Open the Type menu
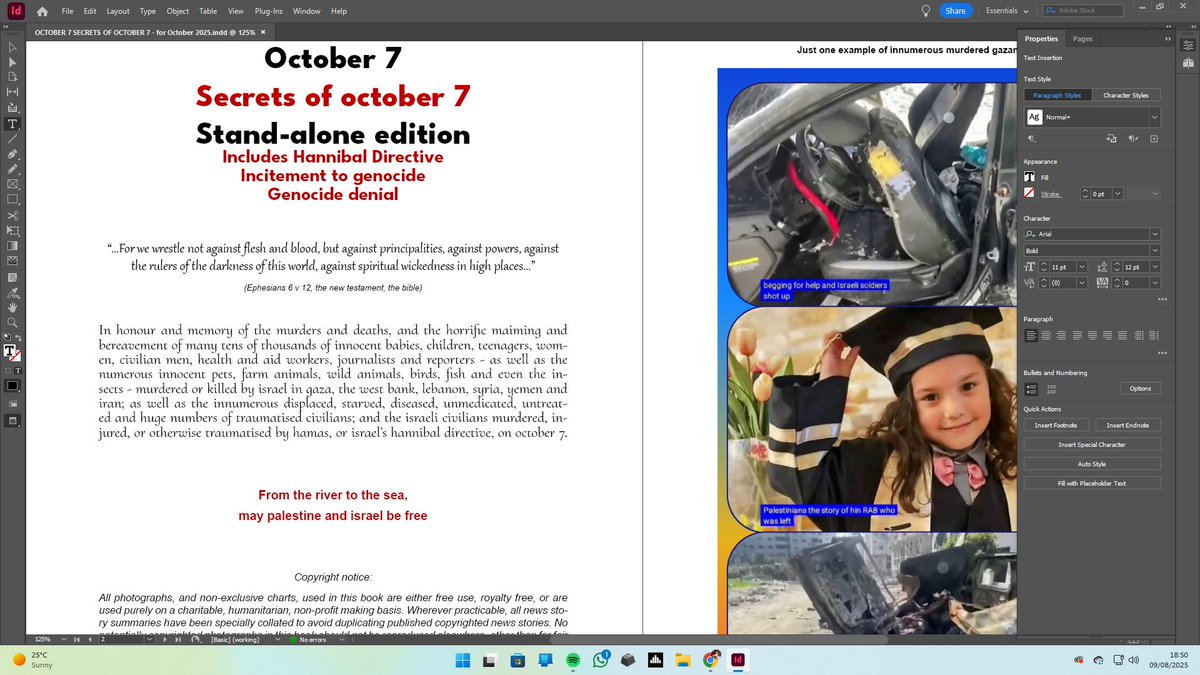Viewport: 1200px width, 675px height. [x=148, y=11]
